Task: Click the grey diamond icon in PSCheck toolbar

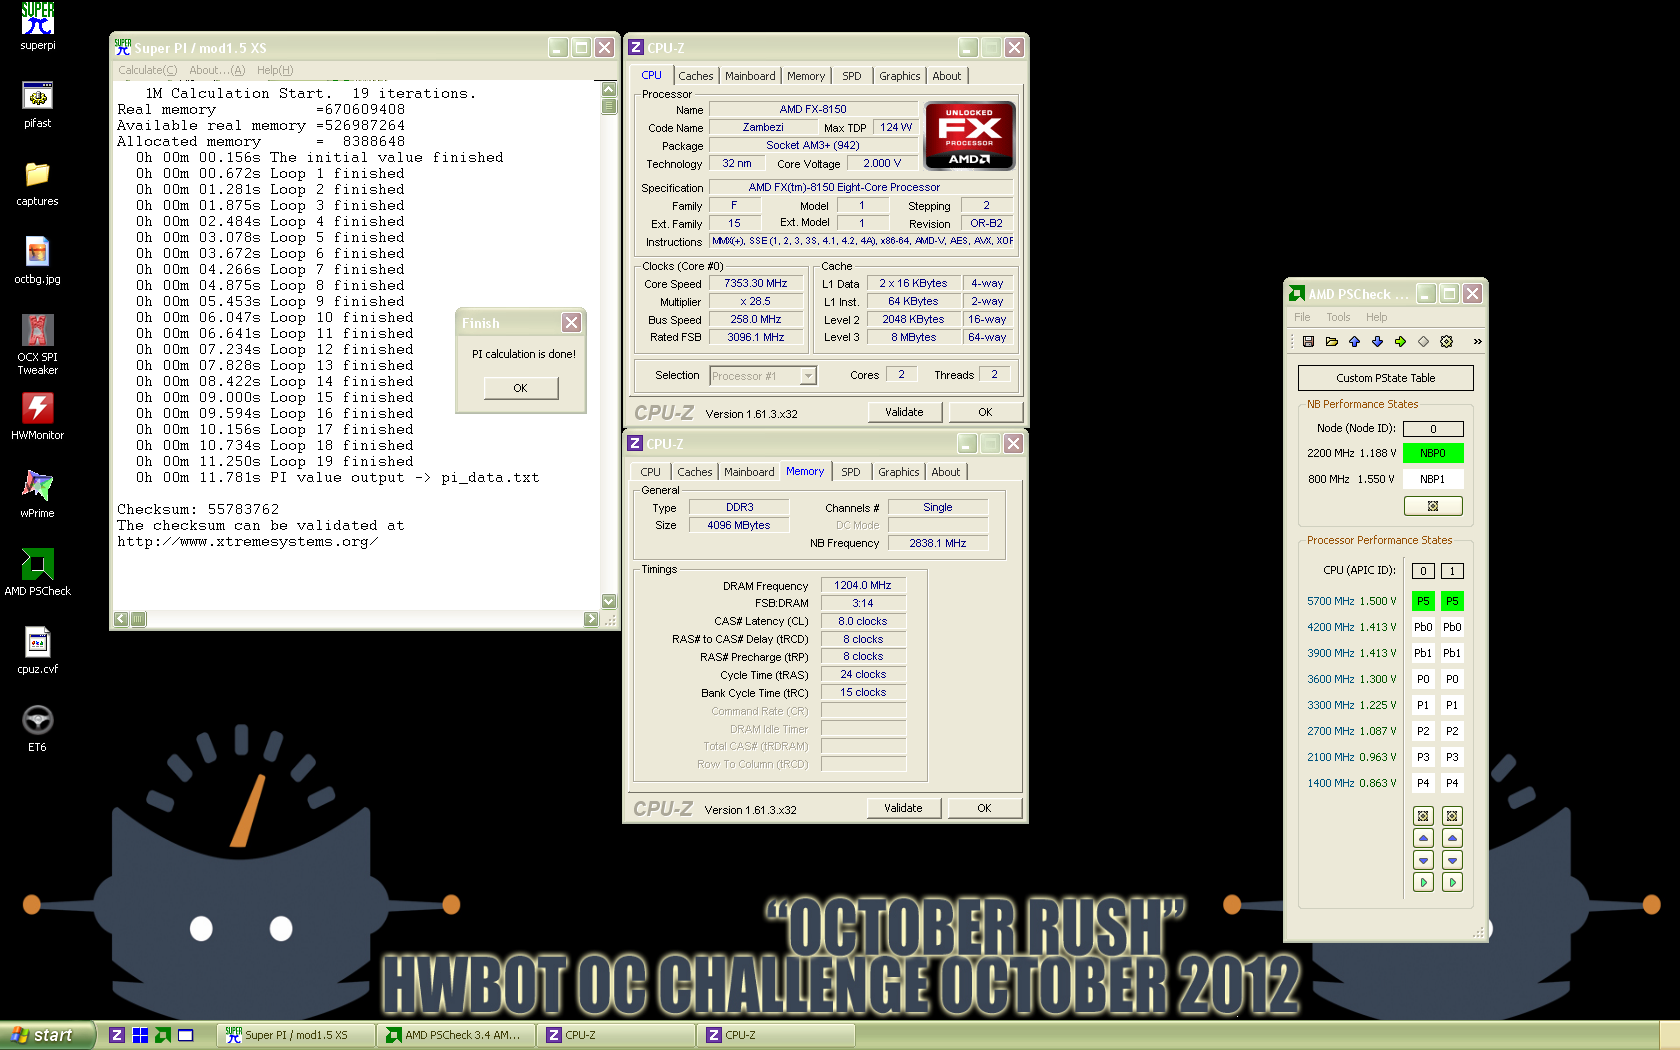Action: (x=1423, y=342)
